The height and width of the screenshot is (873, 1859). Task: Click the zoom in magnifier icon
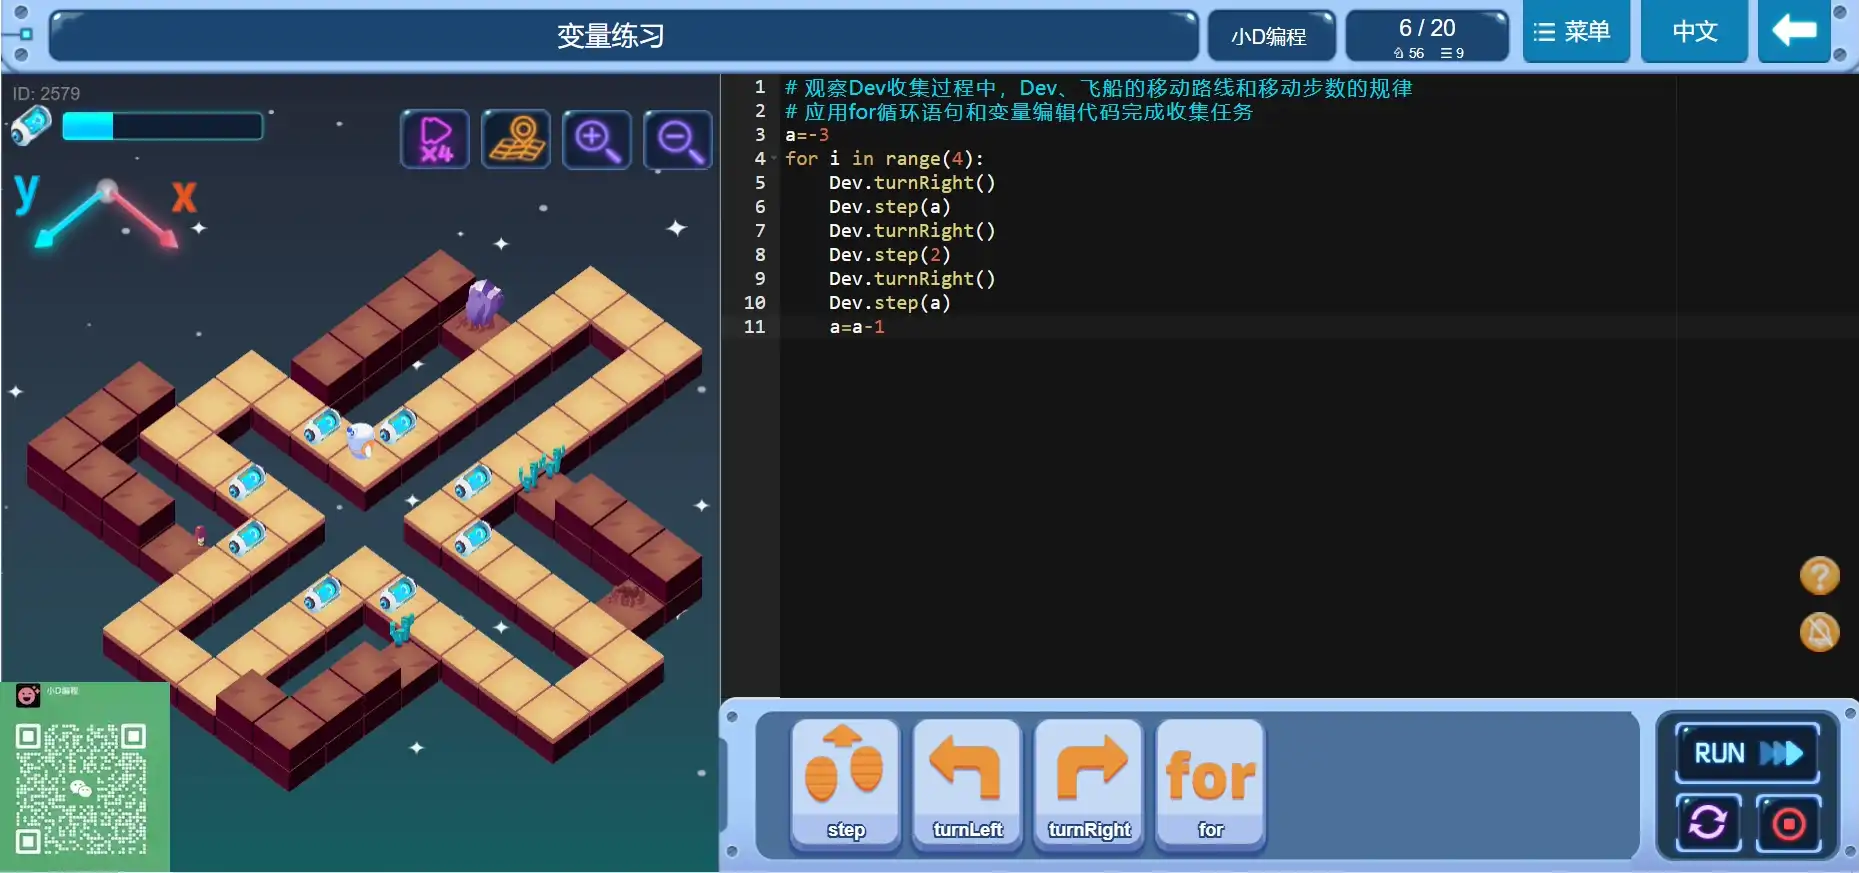pos(597,140)
